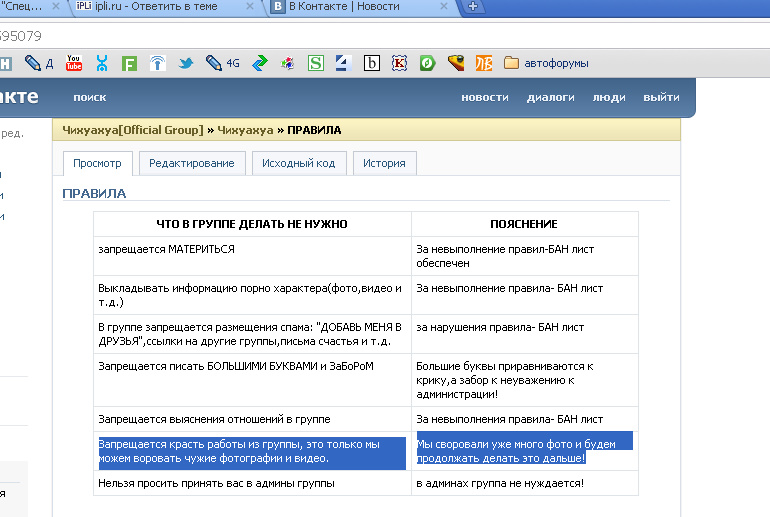Viewport: 770px width, 517px height.
Task: Open the Исходный код tab
Action: click(299, 163)
